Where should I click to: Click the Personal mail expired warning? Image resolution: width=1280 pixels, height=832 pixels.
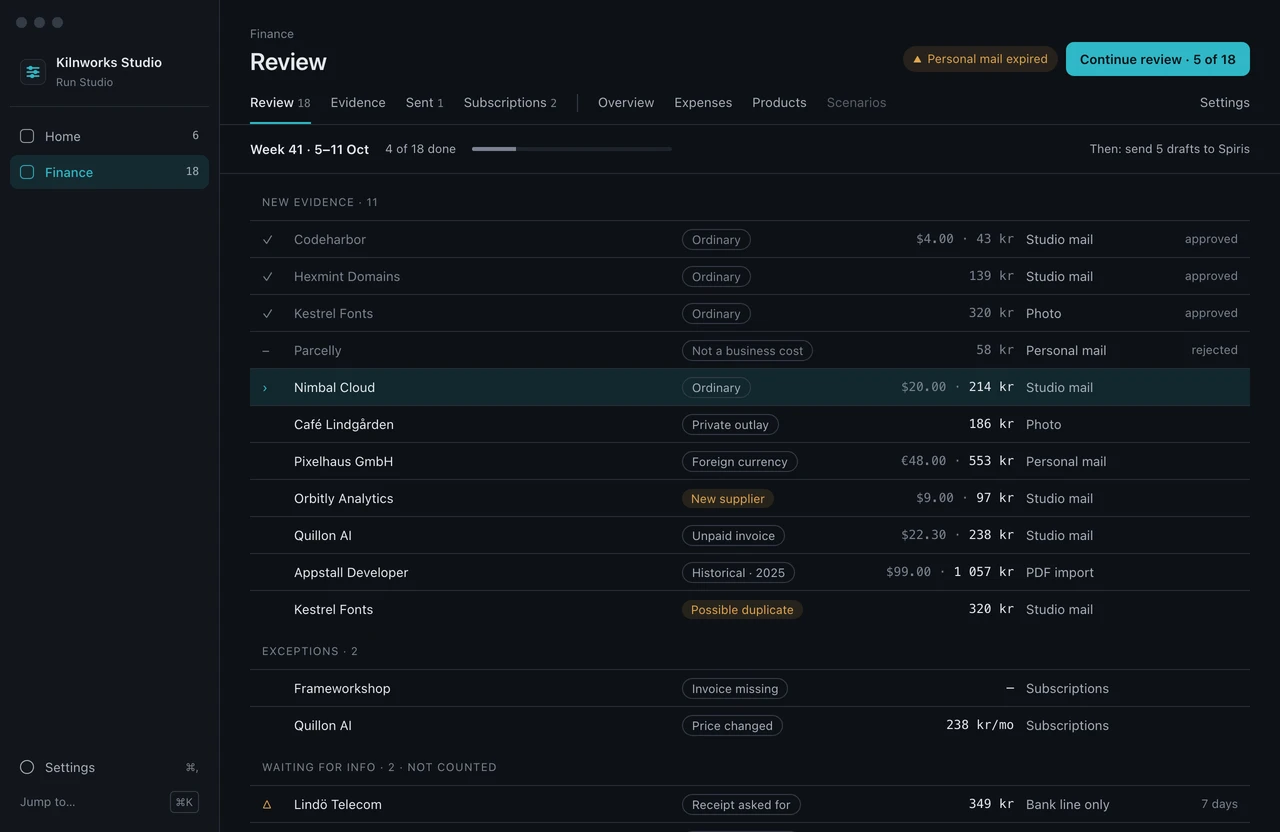(980, 59)
